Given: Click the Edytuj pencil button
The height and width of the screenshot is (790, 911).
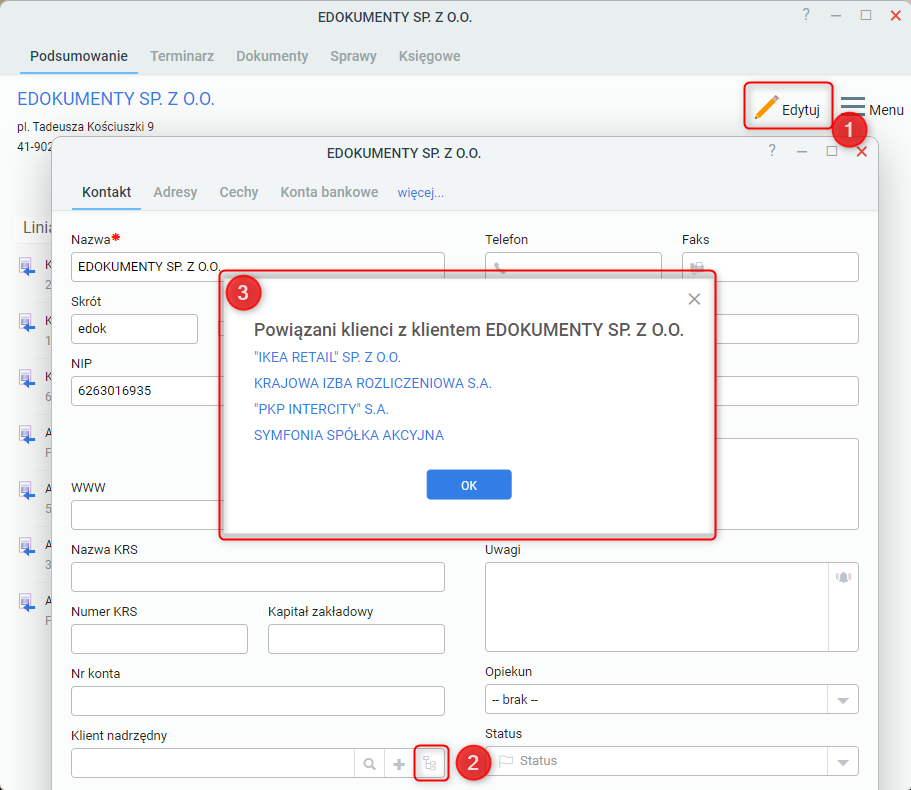Looking at the screenshot, I should [788, 108].
